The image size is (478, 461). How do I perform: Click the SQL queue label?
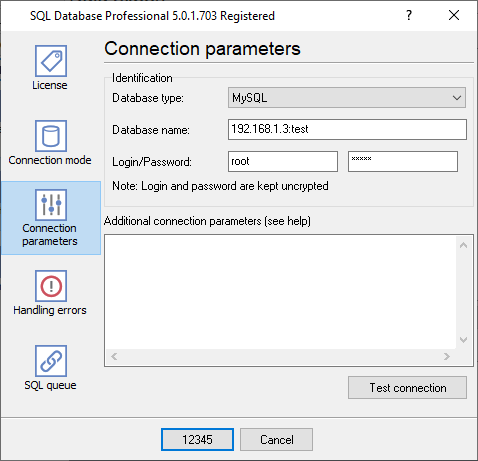(50, 385)
